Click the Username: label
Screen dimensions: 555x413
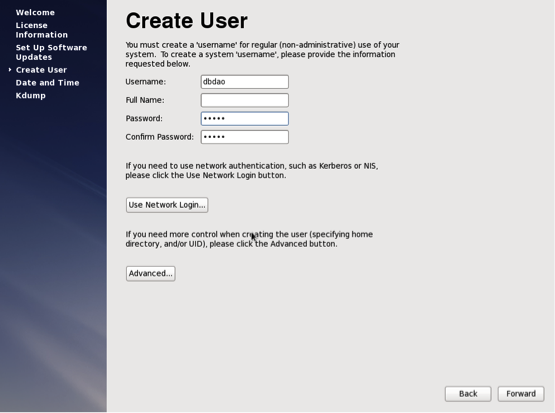coord(145,82)
